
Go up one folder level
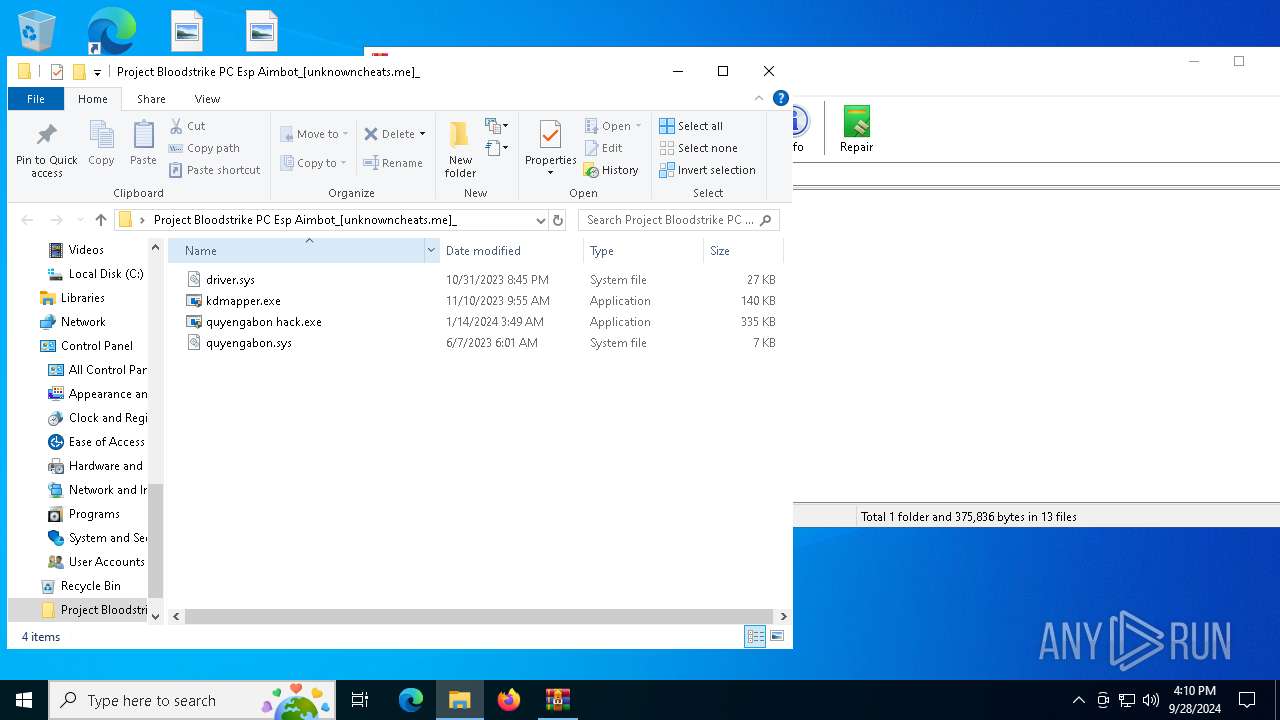100,220
